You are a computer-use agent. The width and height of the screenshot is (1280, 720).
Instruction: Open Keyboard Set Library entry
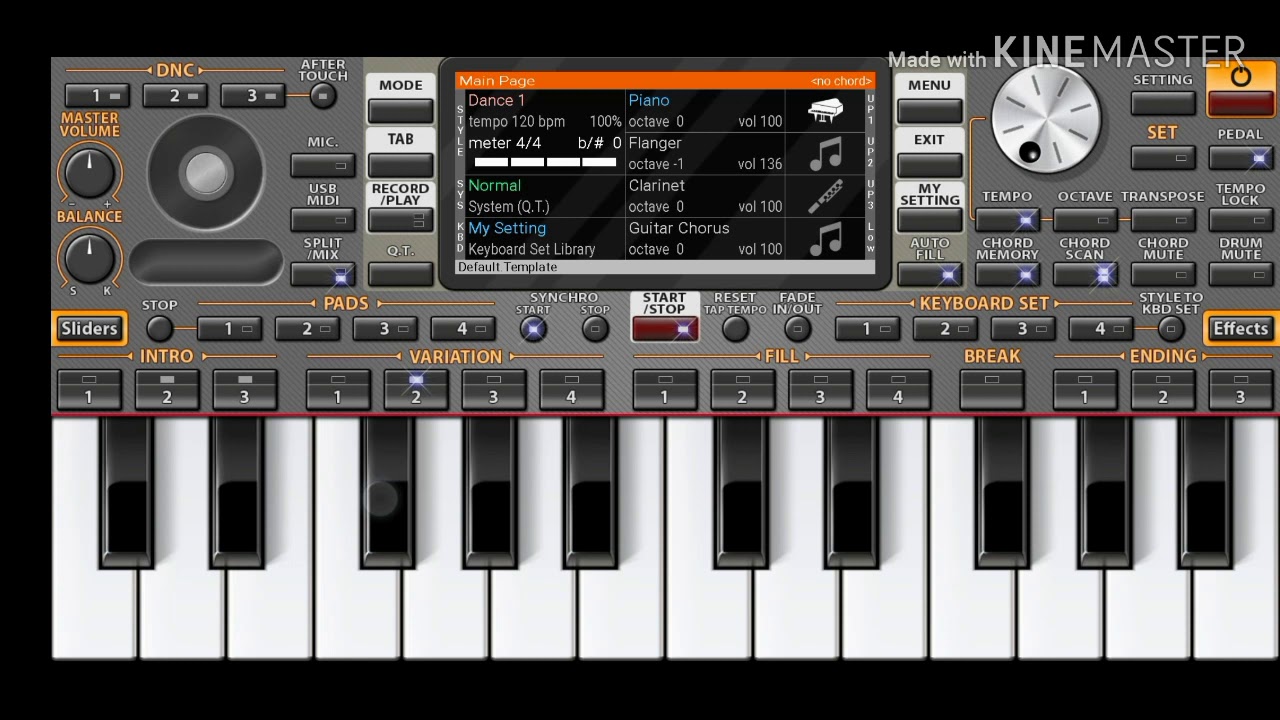pos(532,249)
